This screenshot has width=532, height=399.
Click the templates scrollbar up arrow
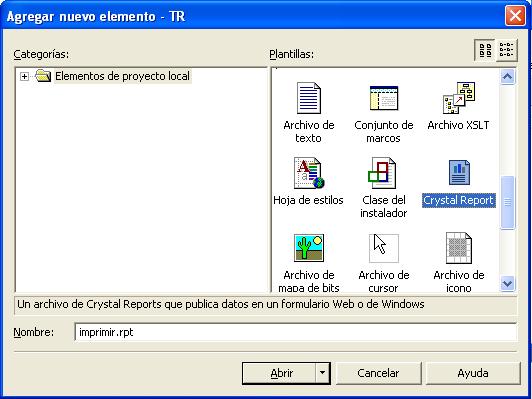tap(508, 76)
